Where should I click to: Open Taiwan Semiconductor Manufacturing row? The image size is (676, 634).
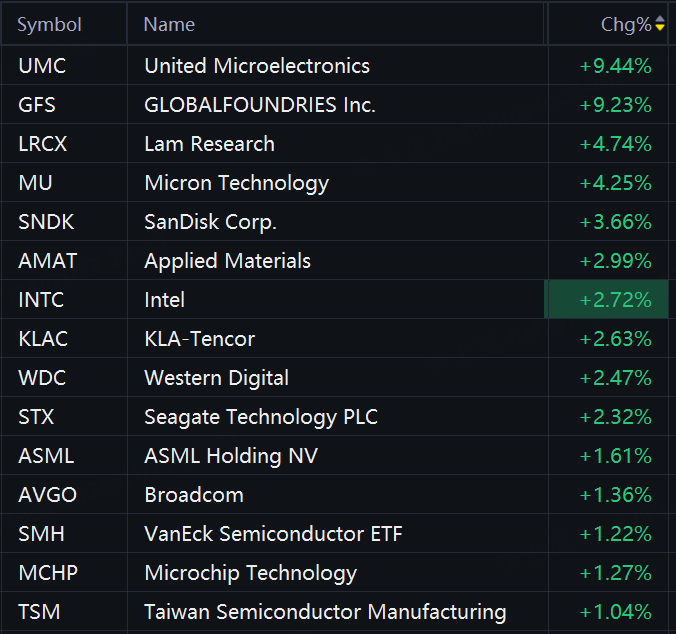[325, 612]
